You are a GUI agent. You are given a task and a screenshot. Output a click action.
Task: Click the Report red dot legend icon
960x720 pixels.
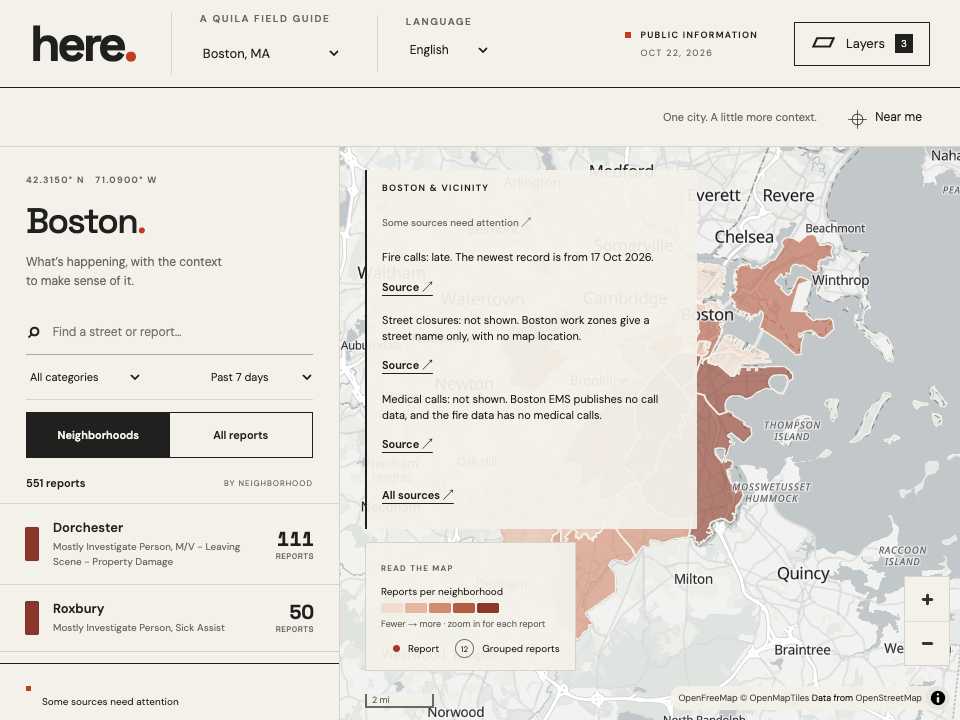pos(396,648)
